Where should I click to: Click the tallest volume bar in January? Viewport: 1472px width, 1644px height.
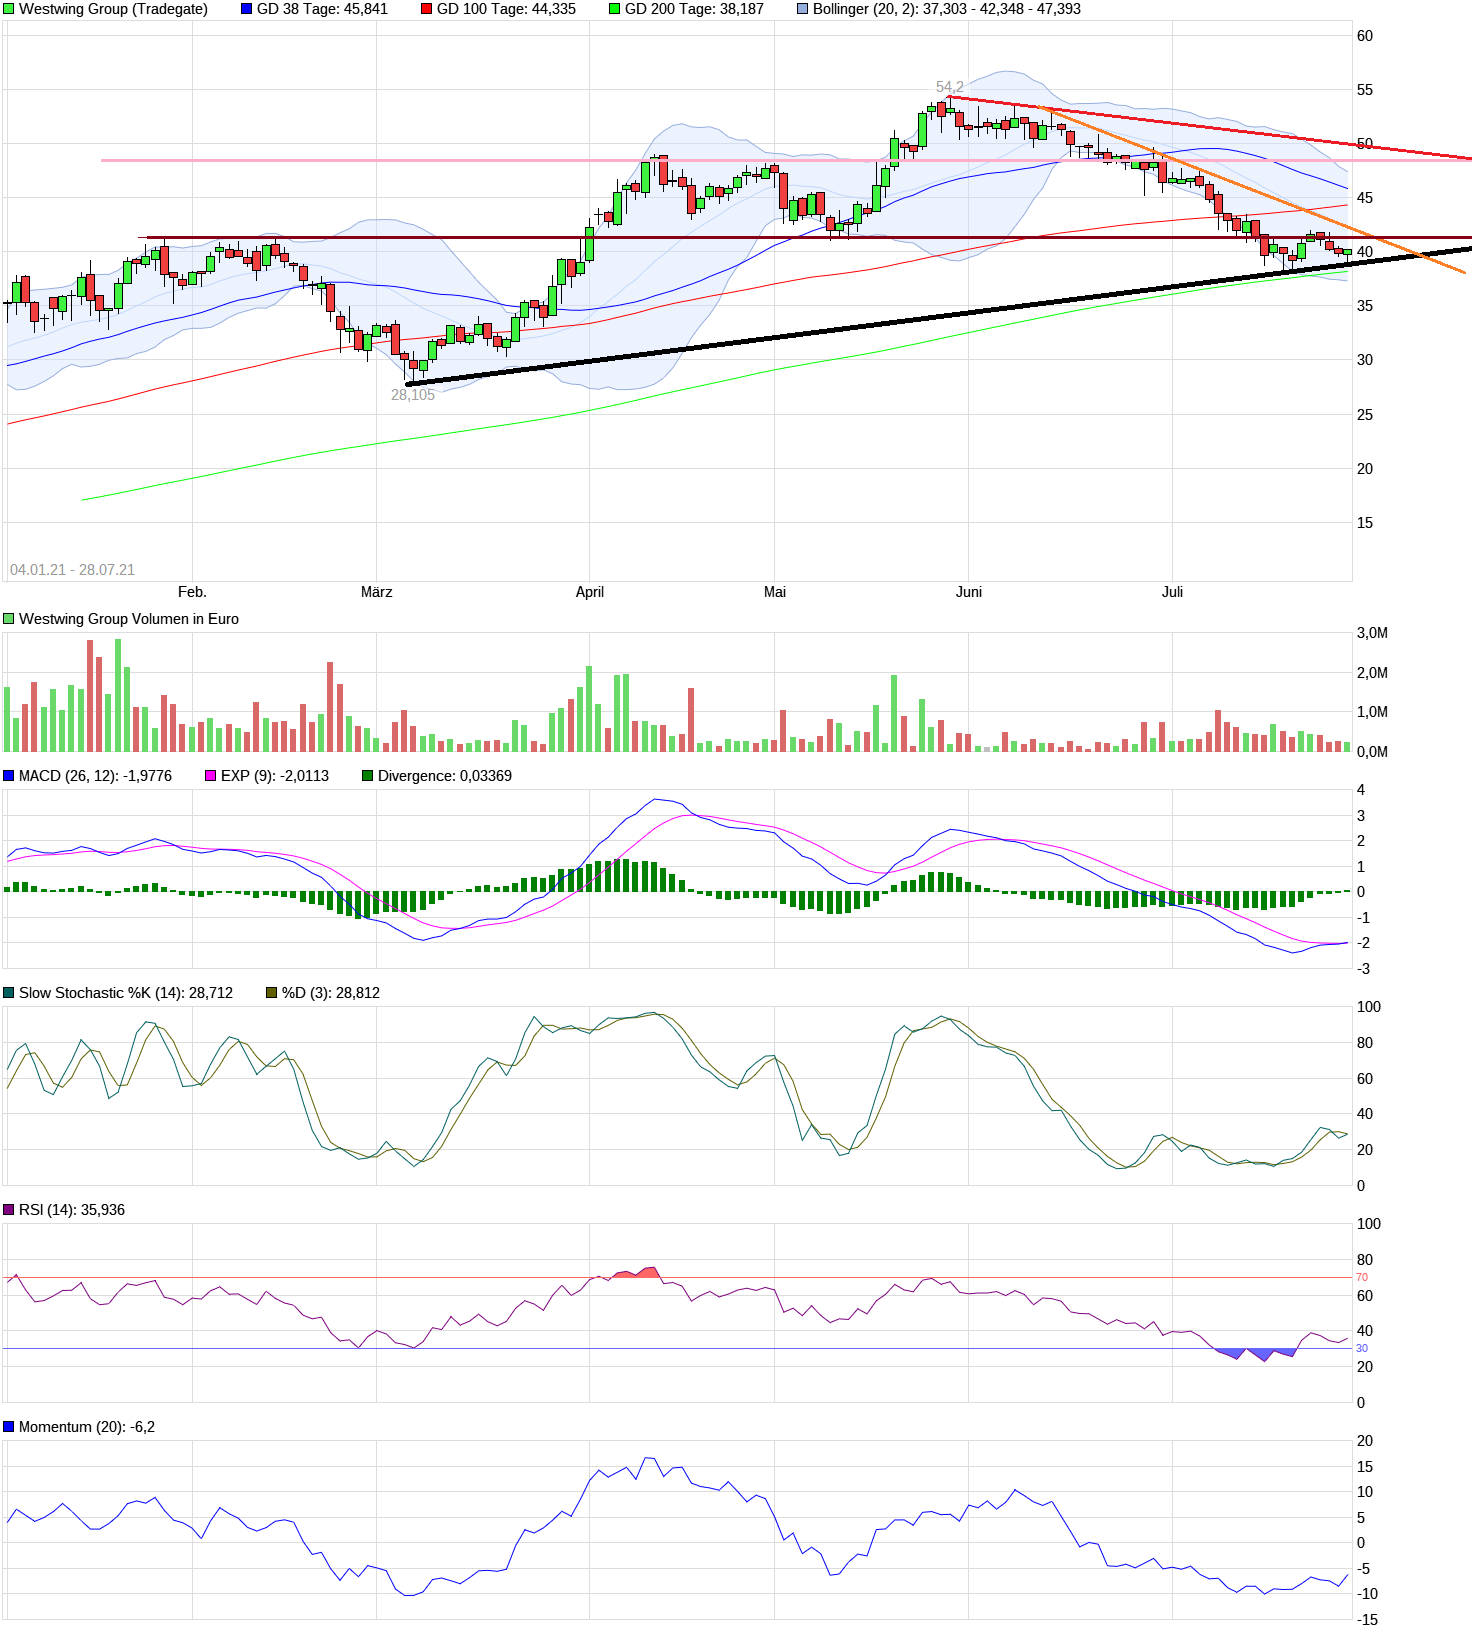click(118, 696)
